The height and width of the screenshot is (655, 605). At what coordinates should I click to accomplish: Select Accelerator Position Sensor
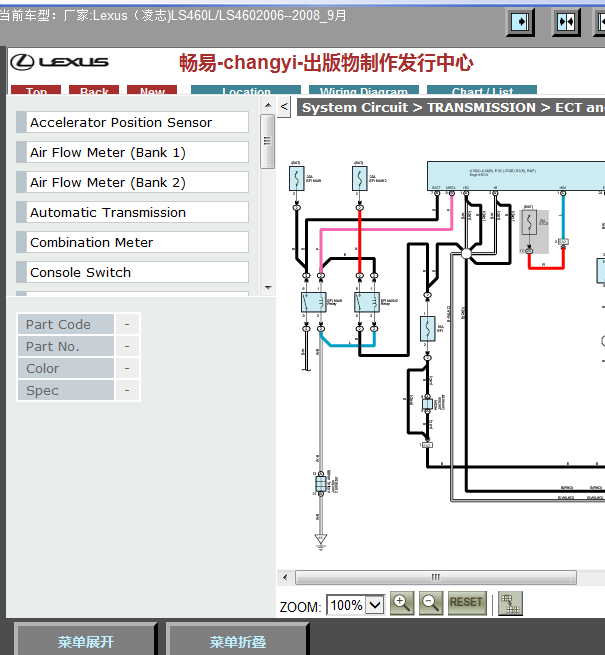pos(132,122)
